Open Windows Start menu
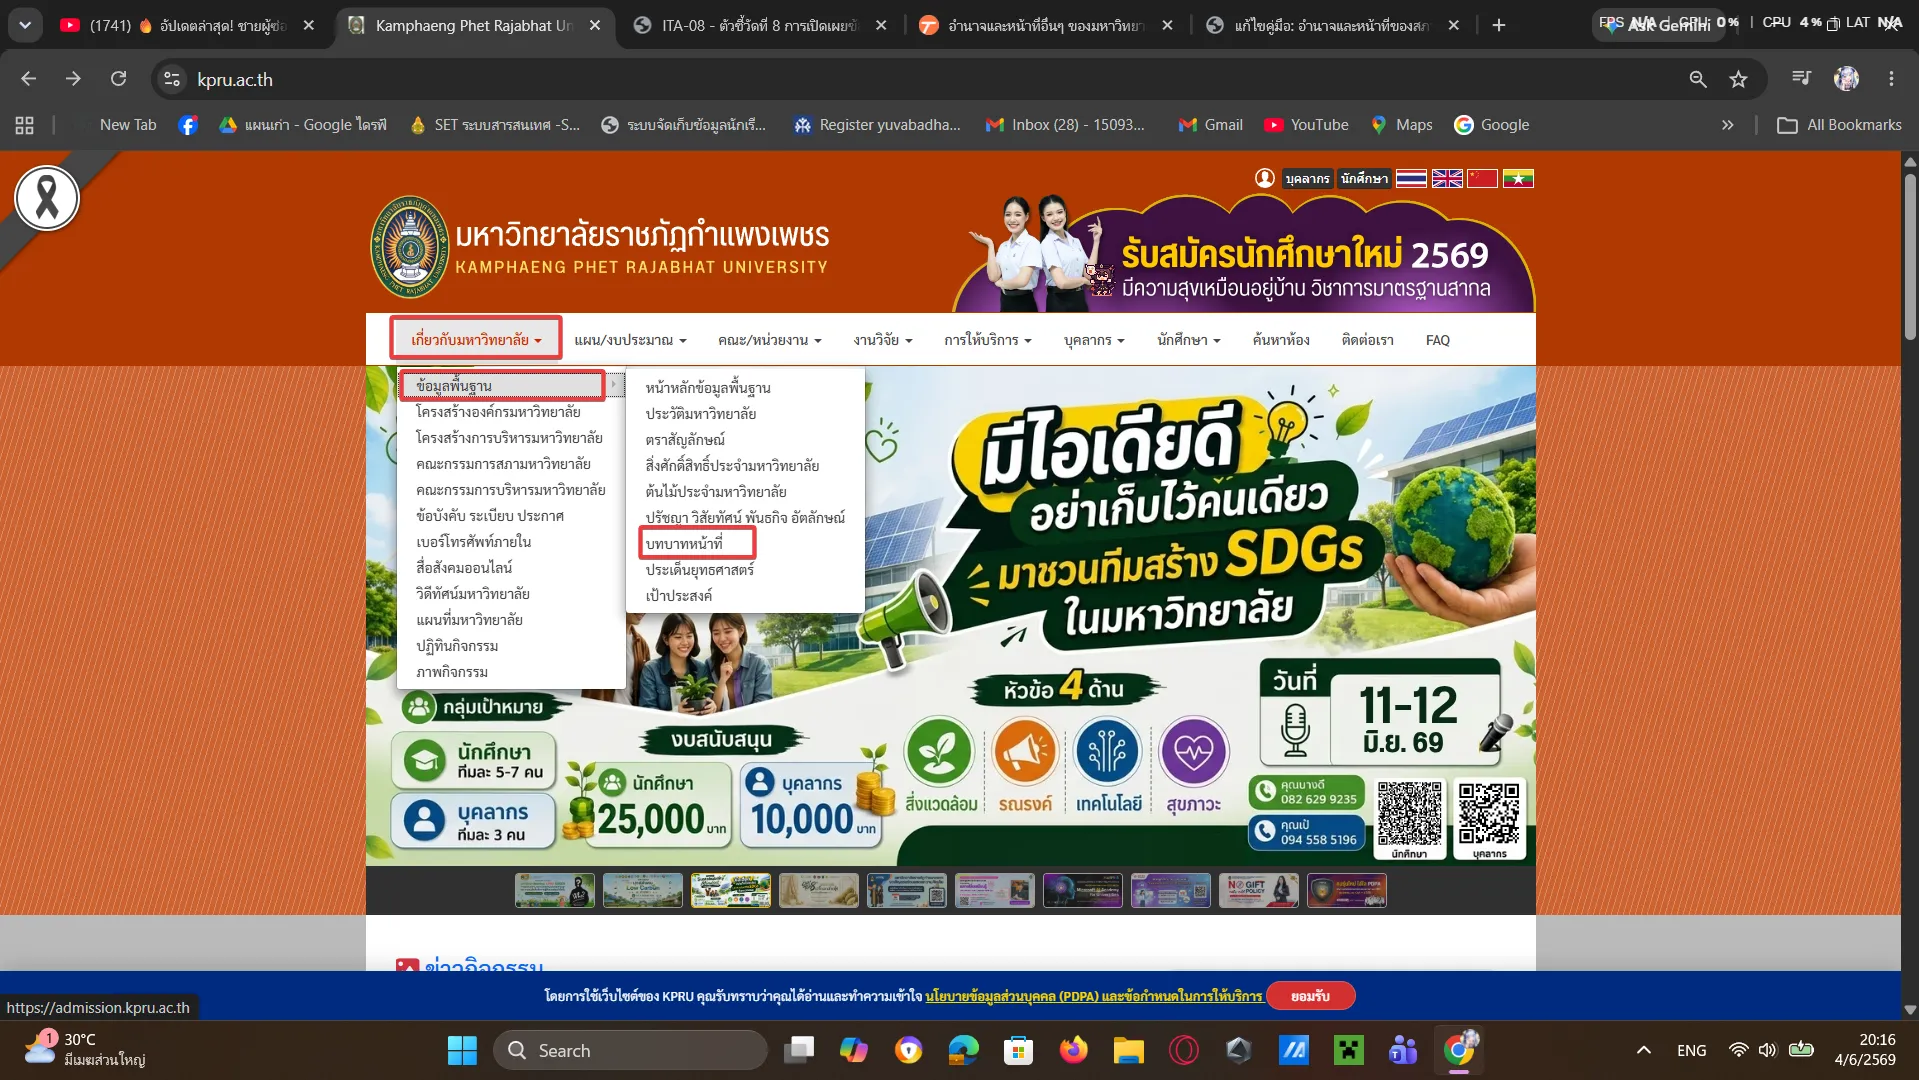Viewport: 1919px width, 1080px height. tap(462, 1050)
